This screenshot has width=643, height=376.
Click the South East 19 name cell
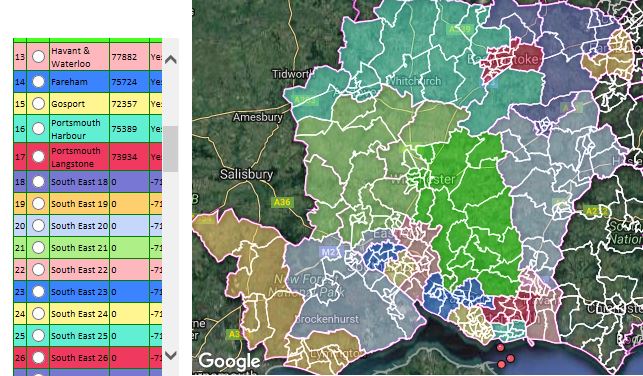80,204
